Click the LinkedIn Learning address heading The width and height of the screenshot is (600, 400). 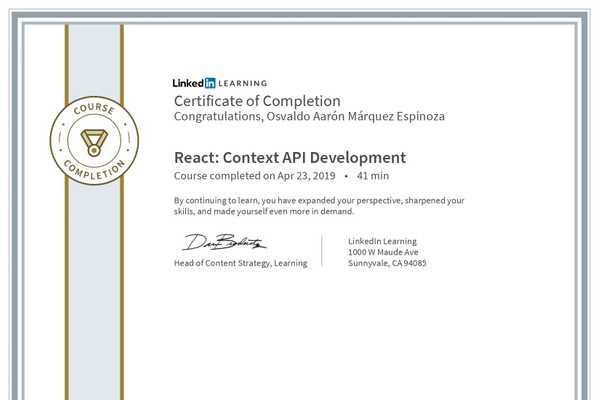382,241
